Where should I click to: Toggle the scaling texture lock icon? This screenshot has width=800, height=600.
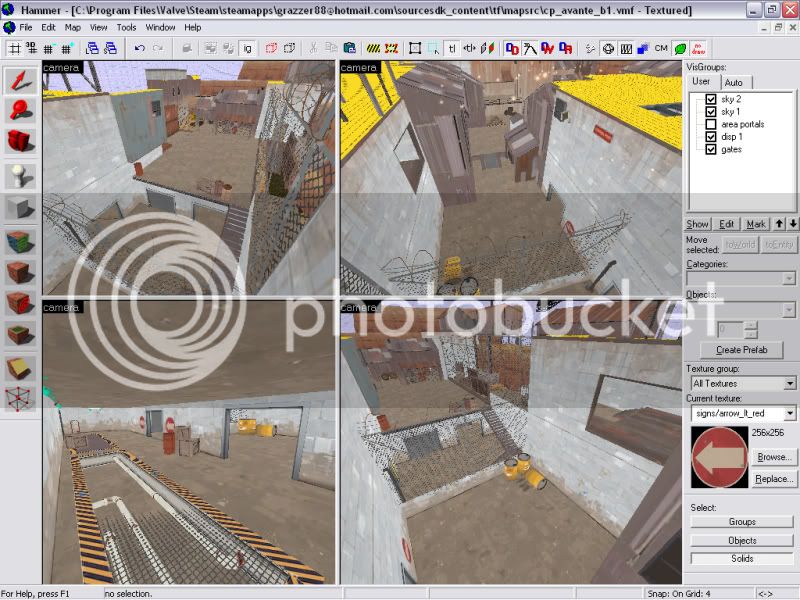(469, 48)
